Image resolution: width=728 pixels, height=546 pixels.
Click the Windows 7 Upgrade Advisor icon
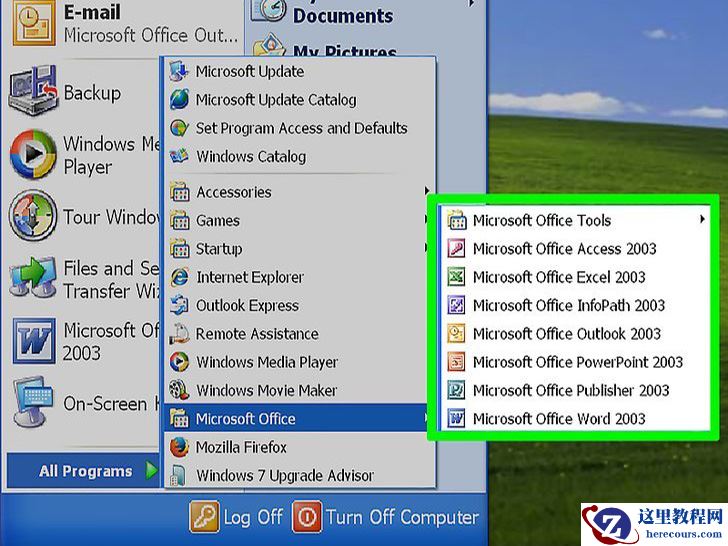coord(179,475)
